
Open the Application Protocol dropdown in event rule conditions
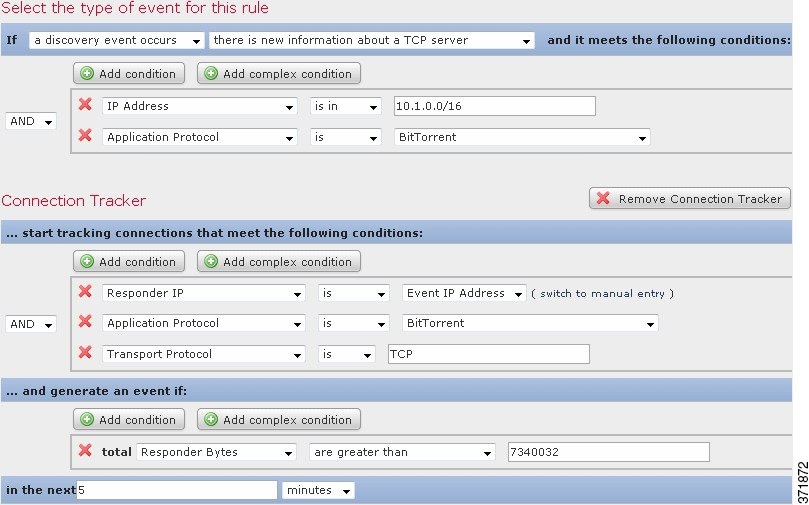pyautogui.click(x=200, y=137)
